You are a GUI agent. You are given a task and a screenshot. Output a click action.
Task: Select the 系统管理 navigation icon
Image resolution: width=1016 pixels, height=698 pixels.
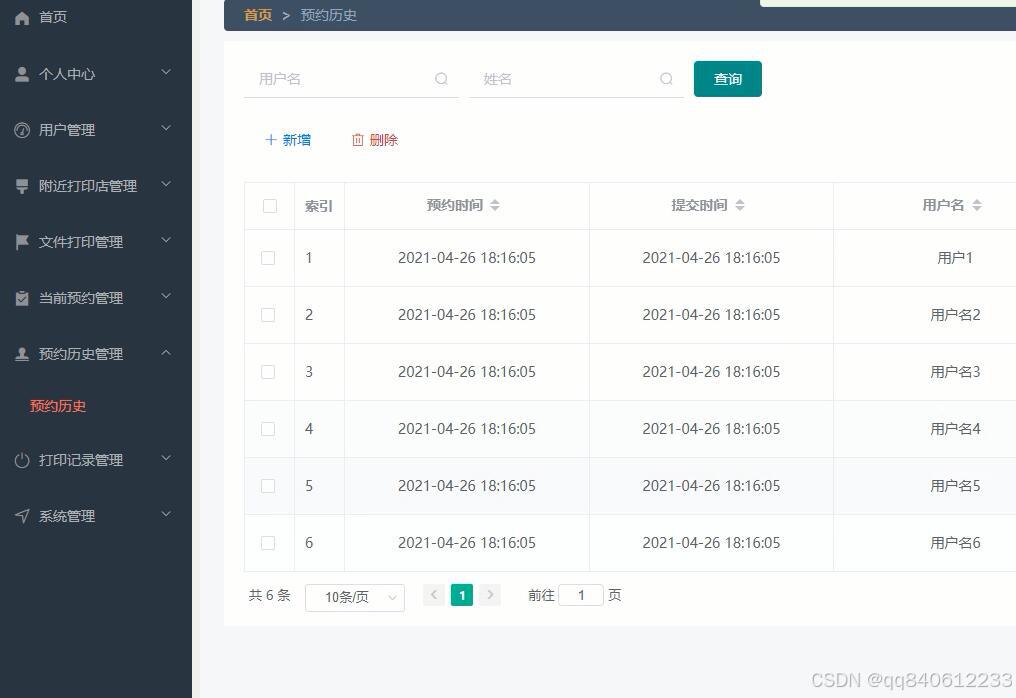20,515
